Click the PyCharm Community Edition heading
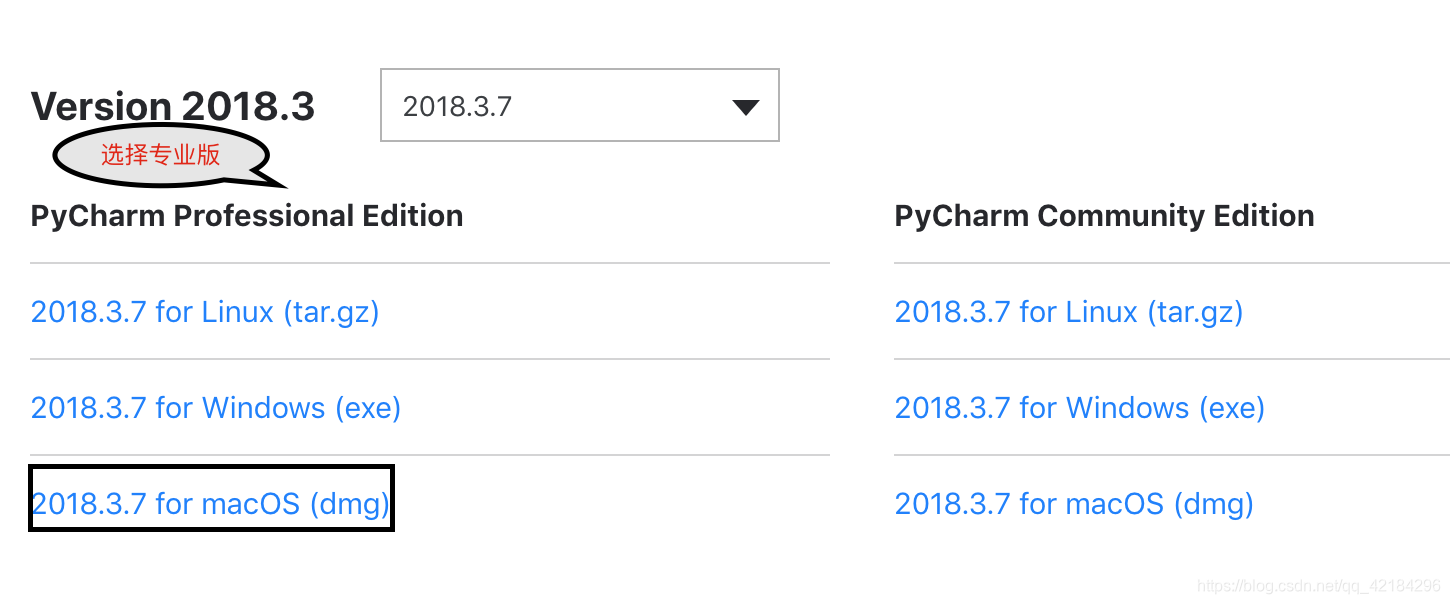The height and width of the screenshot is (604, 1450). tap(1104, 216)
